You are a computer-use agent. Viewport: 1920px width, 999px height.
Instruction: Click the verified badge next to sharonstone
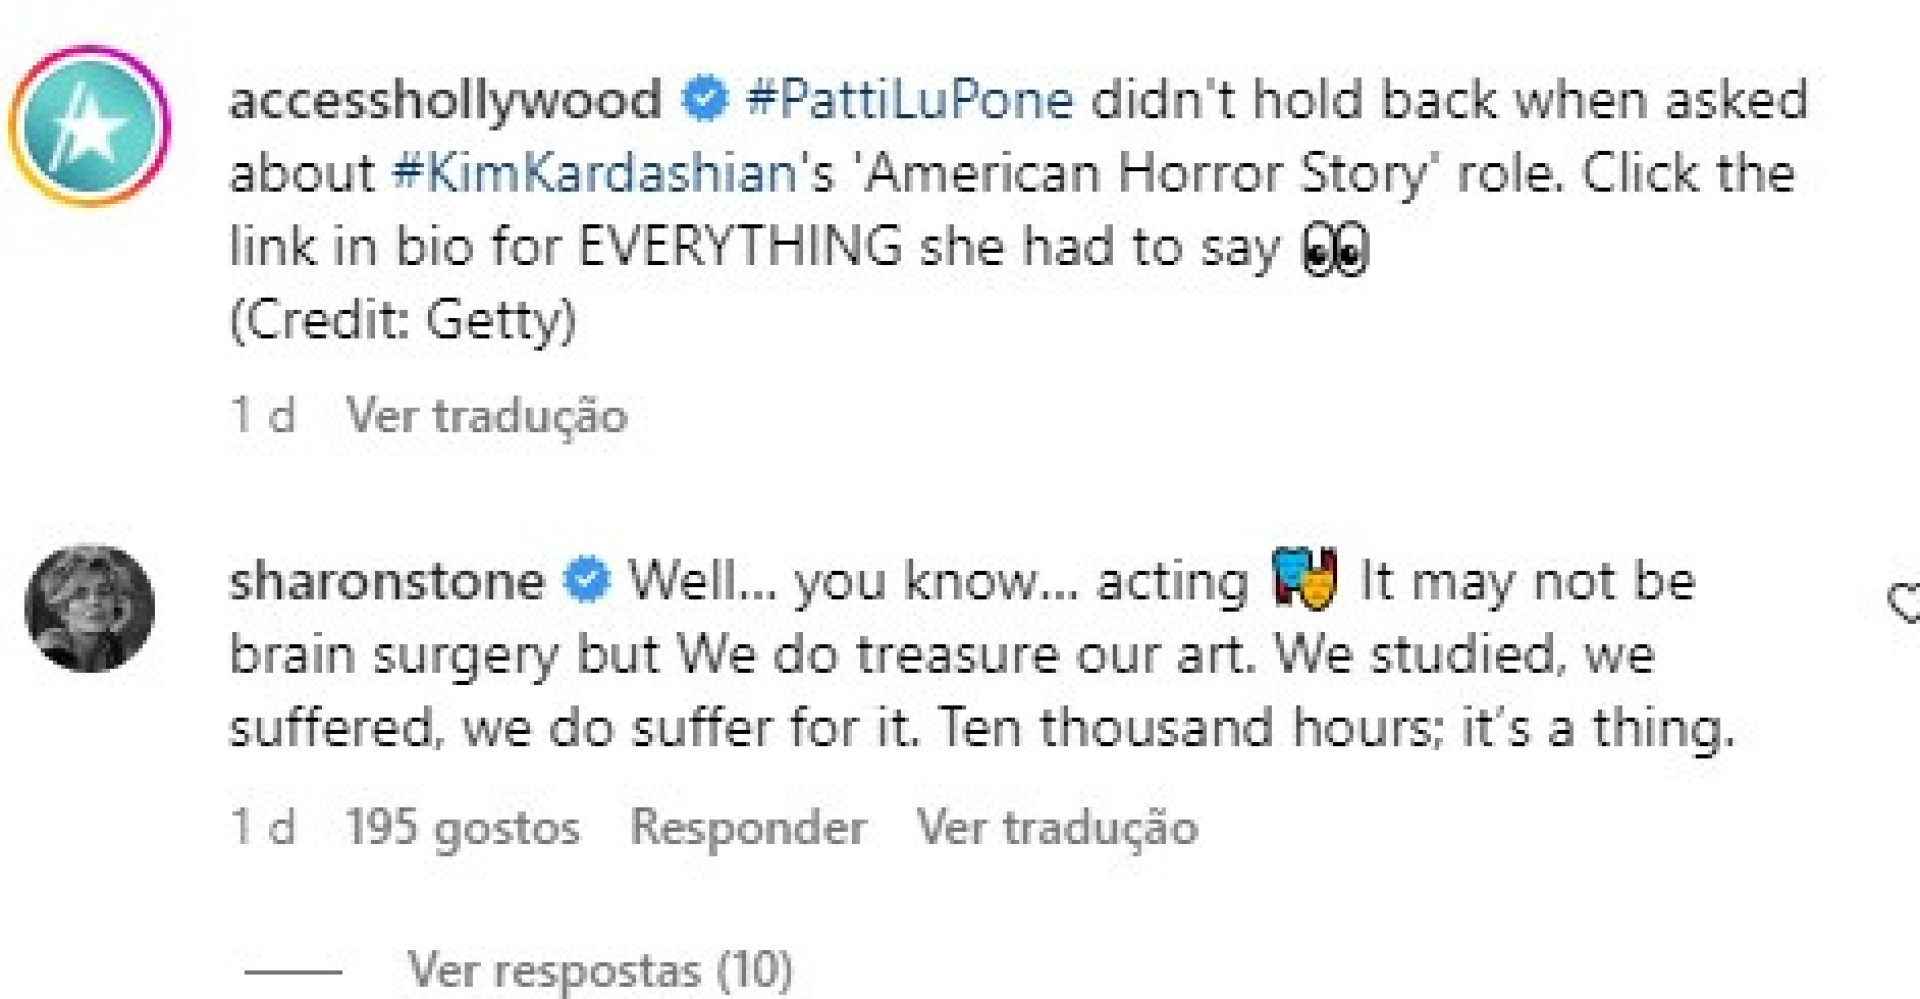pyautogui.click(x=586, y=578)
